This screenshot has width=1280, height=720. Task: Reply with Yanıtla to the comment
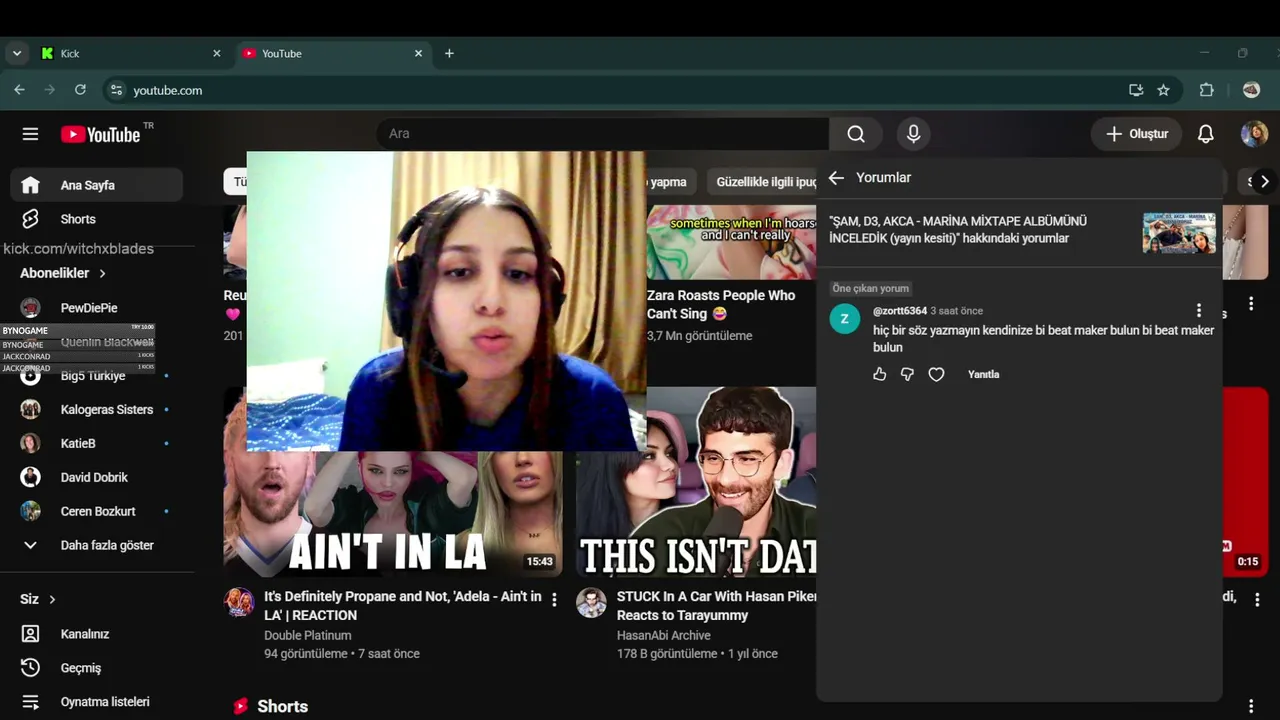983,374
